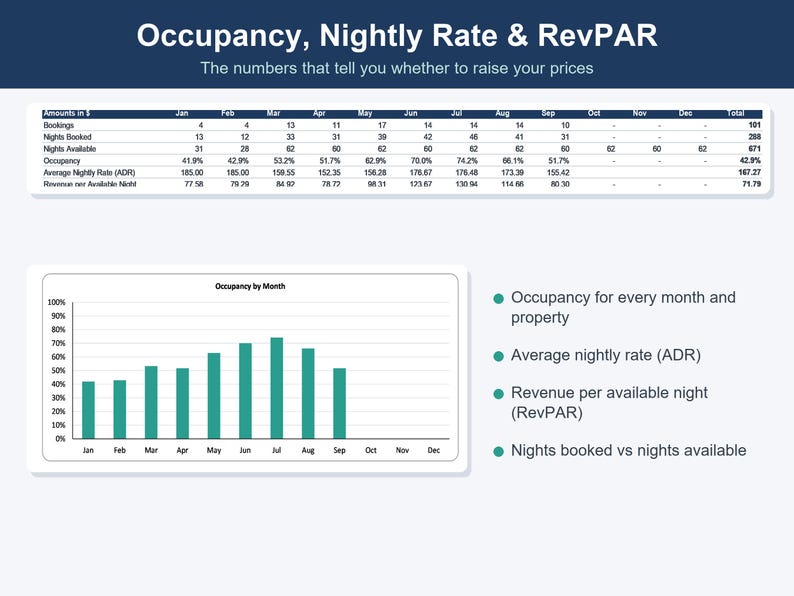Click the 'May' column header in table
This screenshot has height=596, width=794.
365,113
